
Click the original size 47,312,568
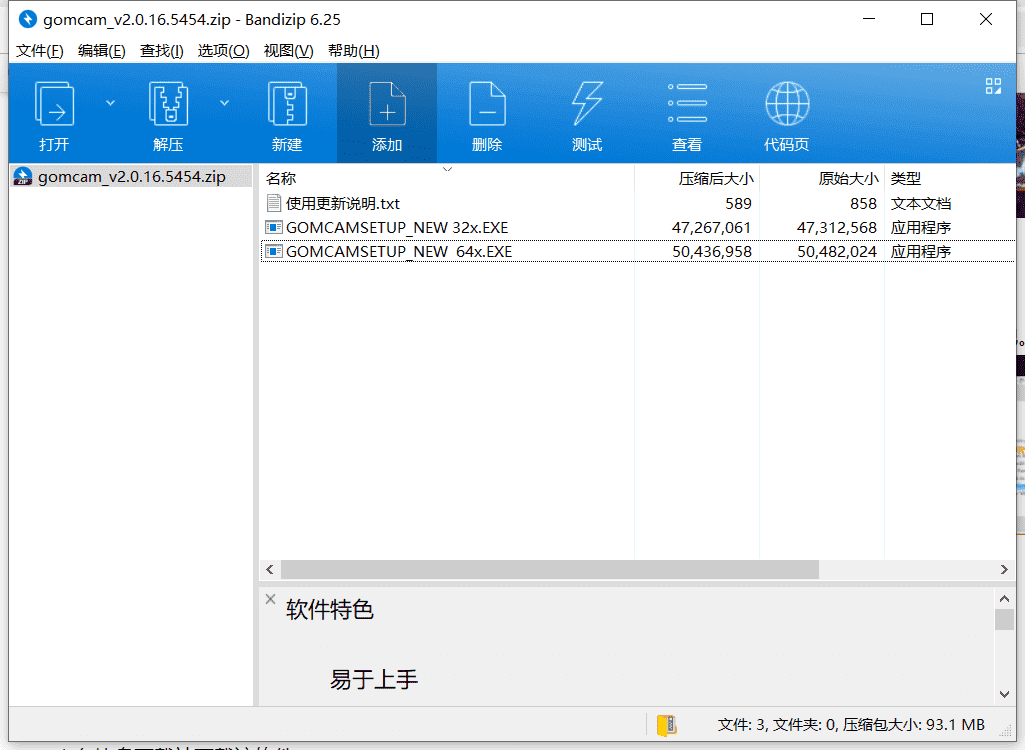click(837, 228)
